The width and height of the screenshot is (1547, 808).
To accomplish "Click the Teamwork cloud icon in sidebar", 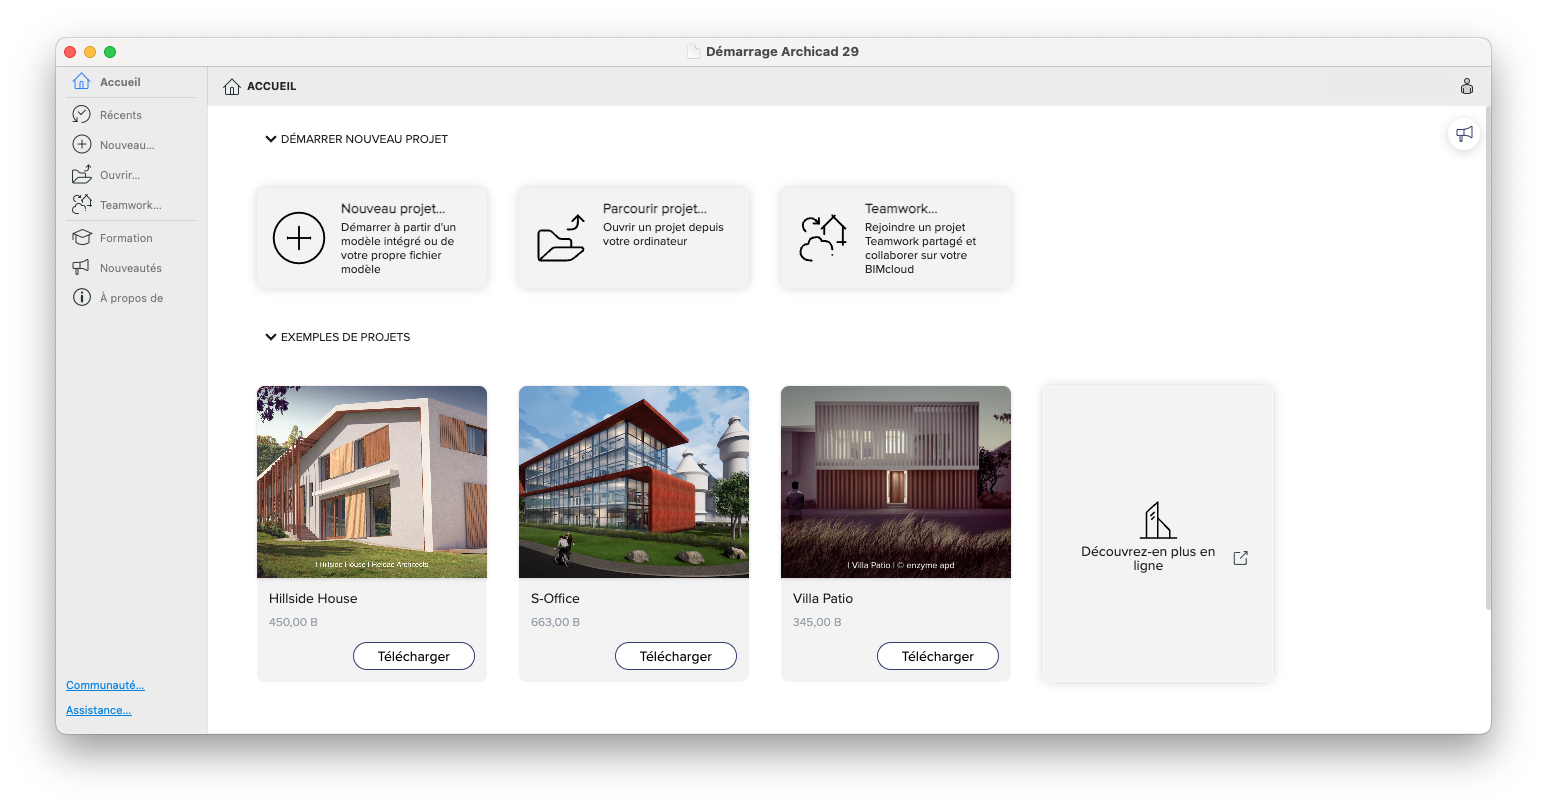I will click(x=82, y=204).
